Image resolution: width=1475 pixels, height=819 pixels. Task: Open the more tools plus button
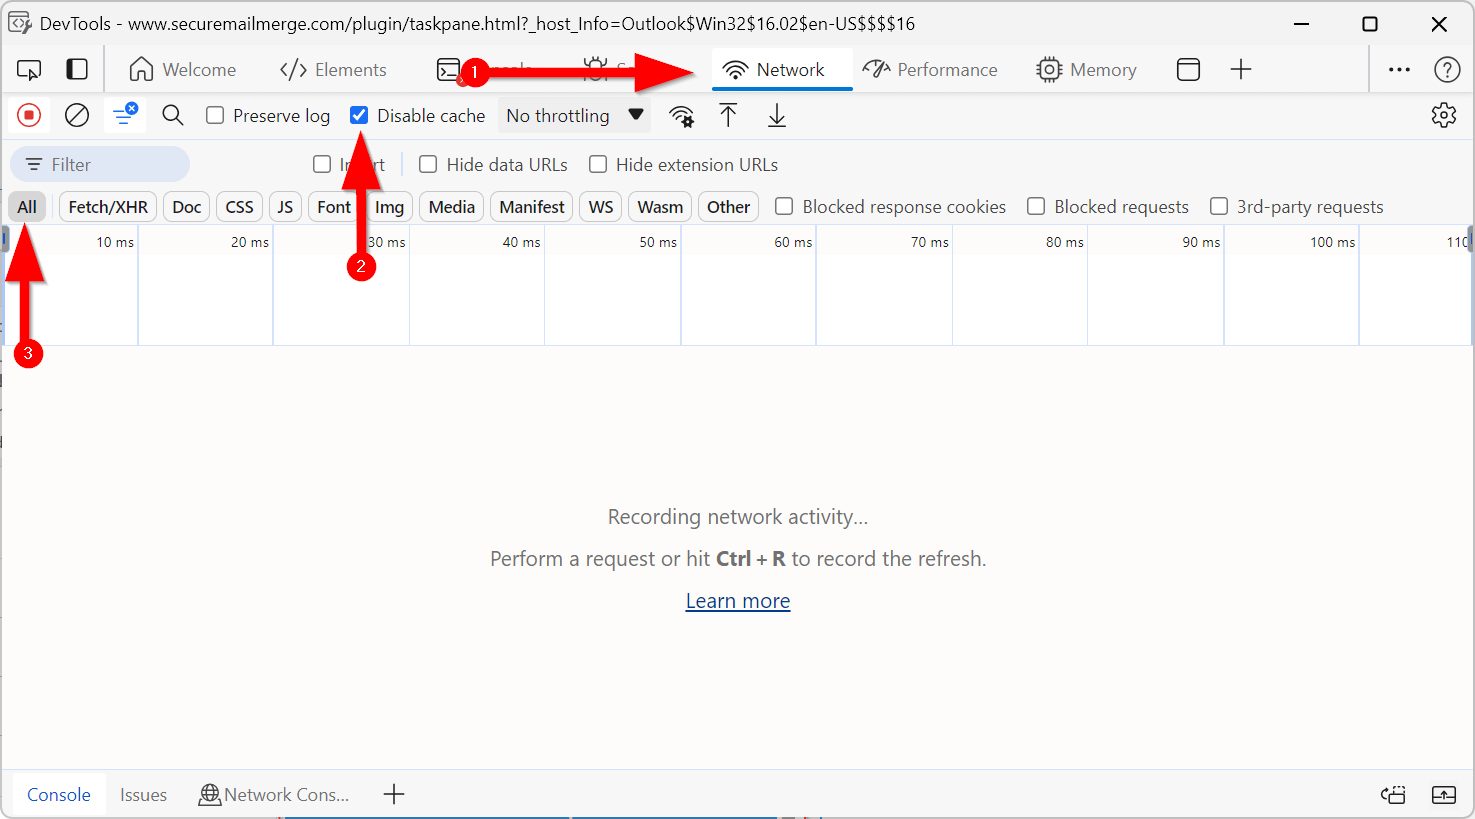(x=1241, y=70)
